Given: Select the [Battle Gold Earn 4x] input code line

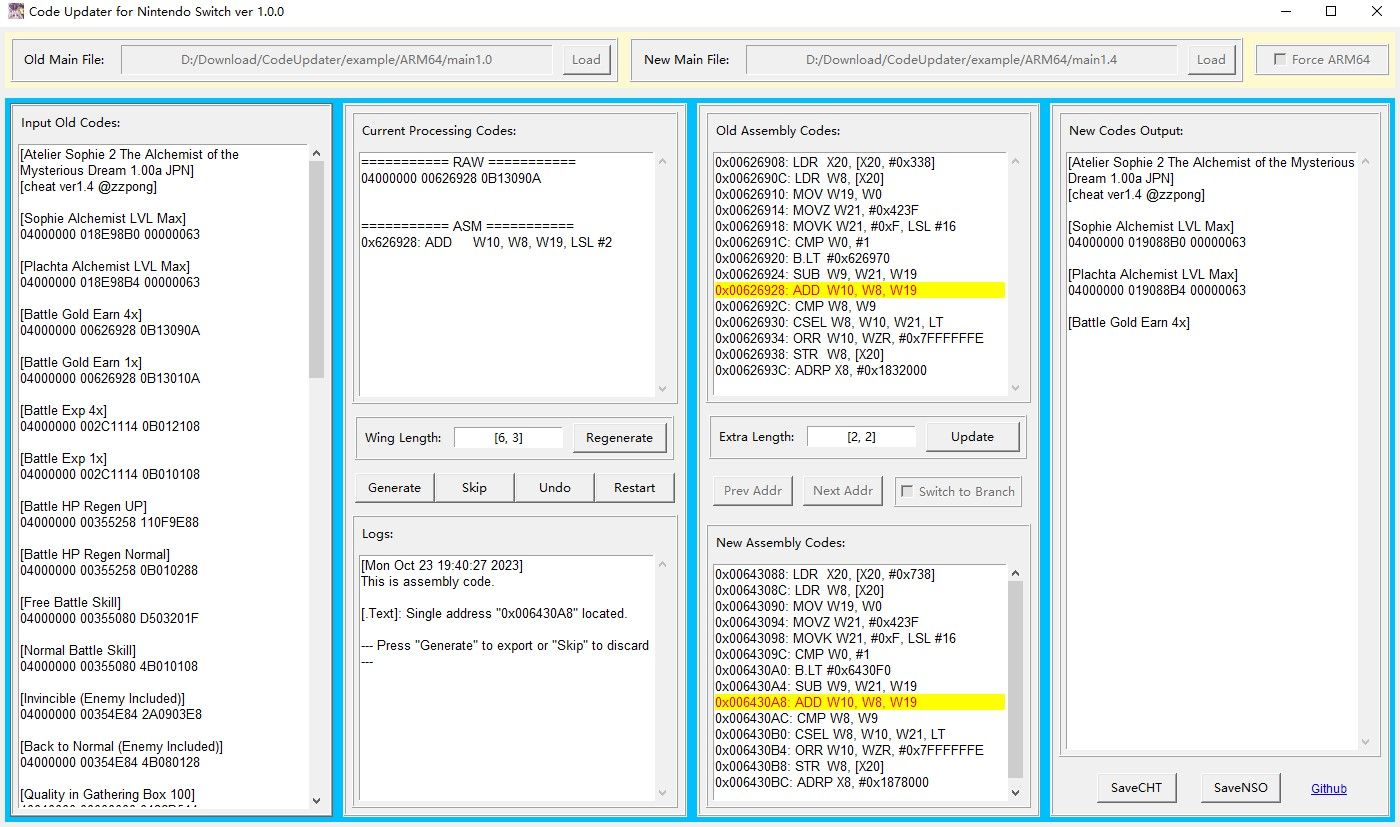Looking at the screenshot, I should [x=81, y=314].
